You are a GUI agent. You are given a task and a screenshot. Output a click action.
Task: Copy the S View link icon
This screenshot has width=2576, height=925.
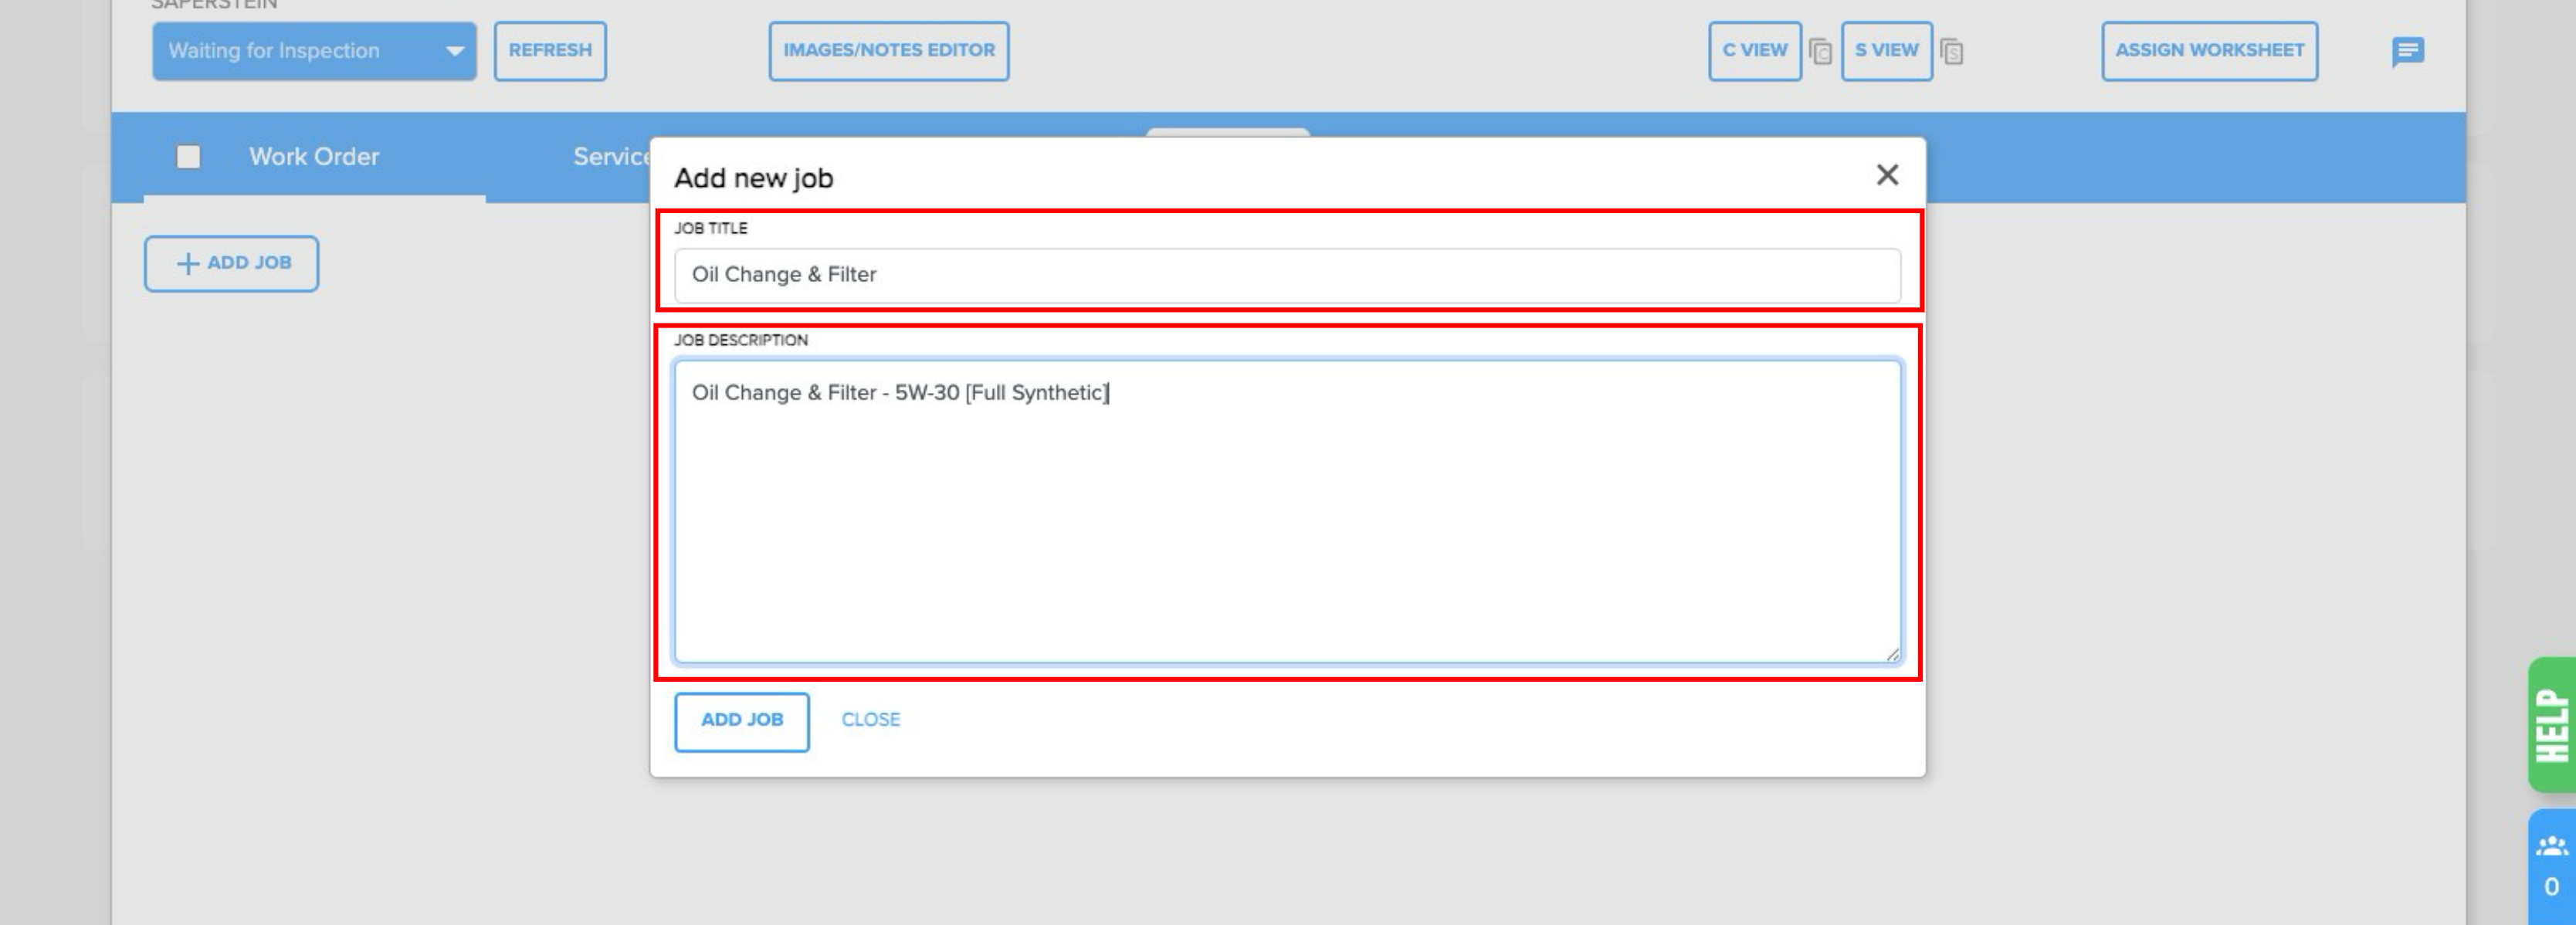[x=1951, y=51]
